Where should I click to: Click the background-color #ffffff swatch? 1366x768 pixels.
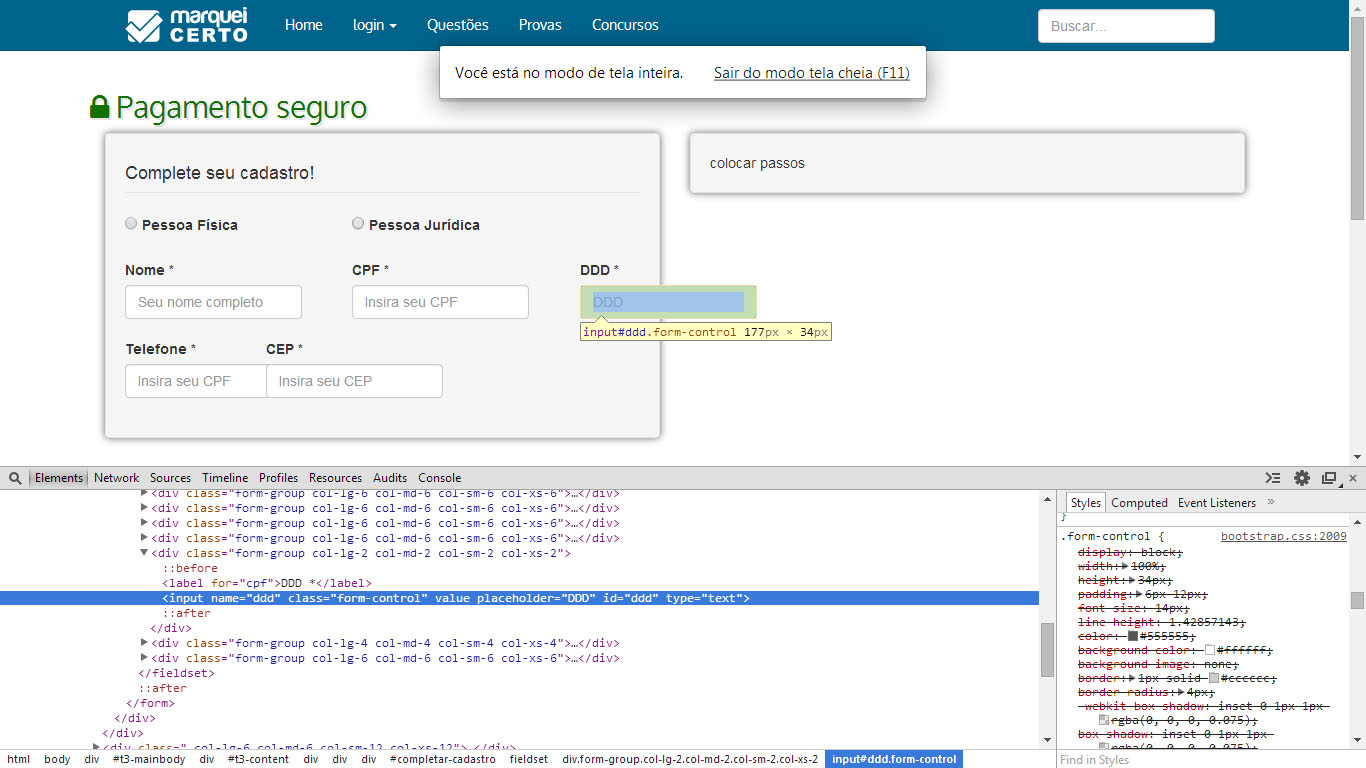[1210, 650]
